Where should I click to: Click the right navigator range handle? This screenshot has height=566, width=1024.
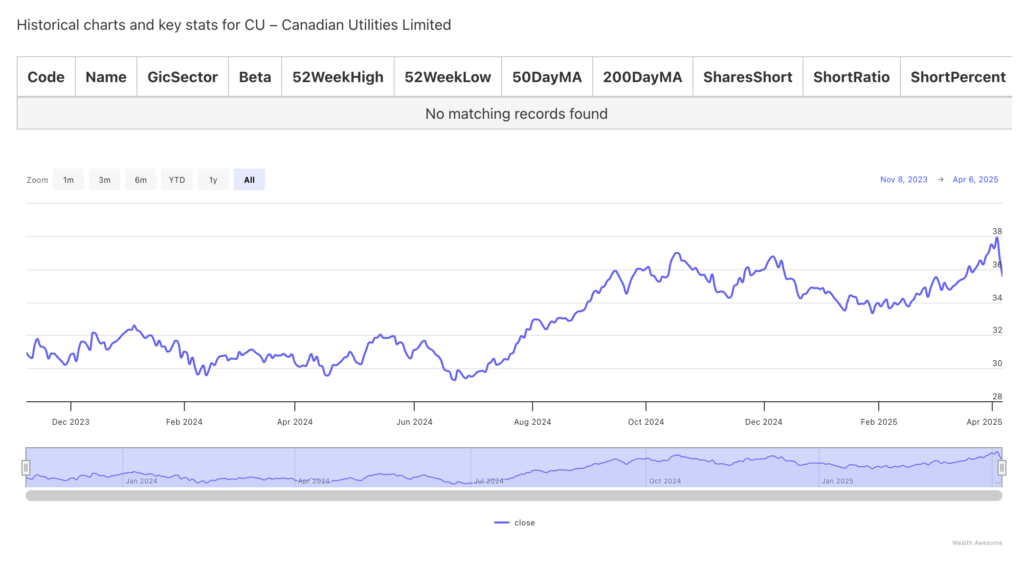[1001, 467]
